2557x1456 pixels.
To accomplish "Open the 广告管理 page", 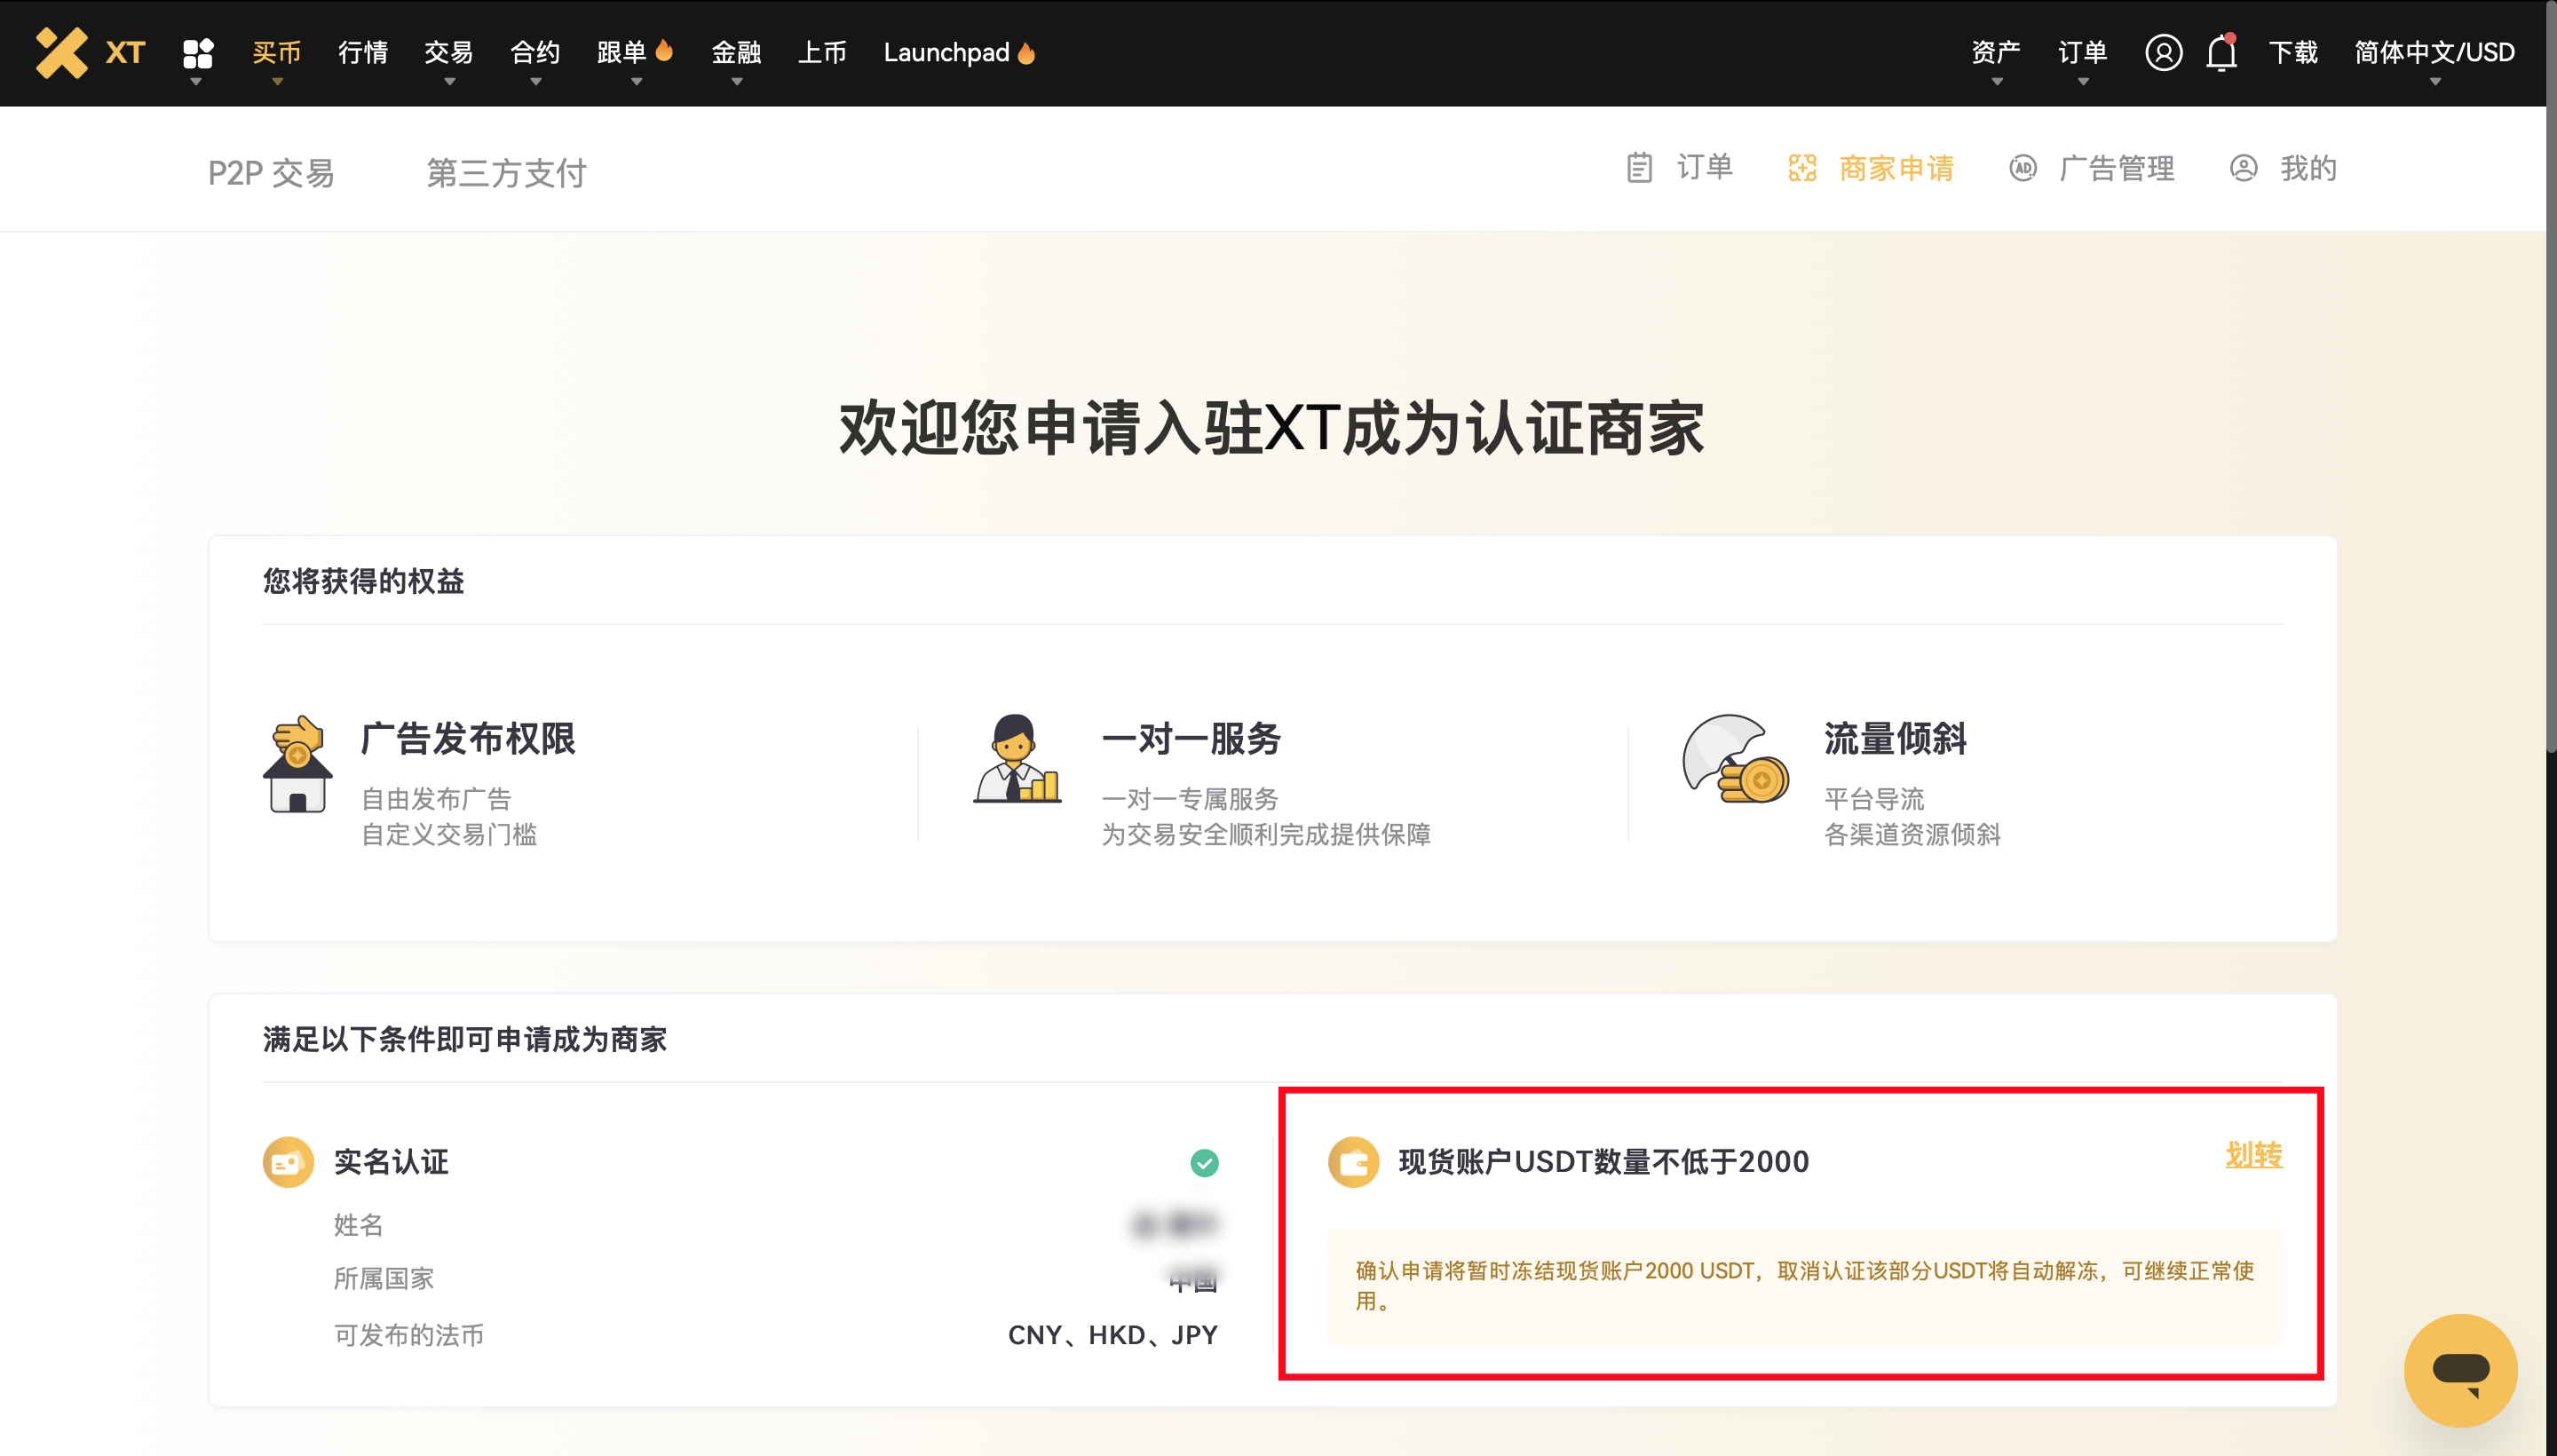I will click(2092, 168).
